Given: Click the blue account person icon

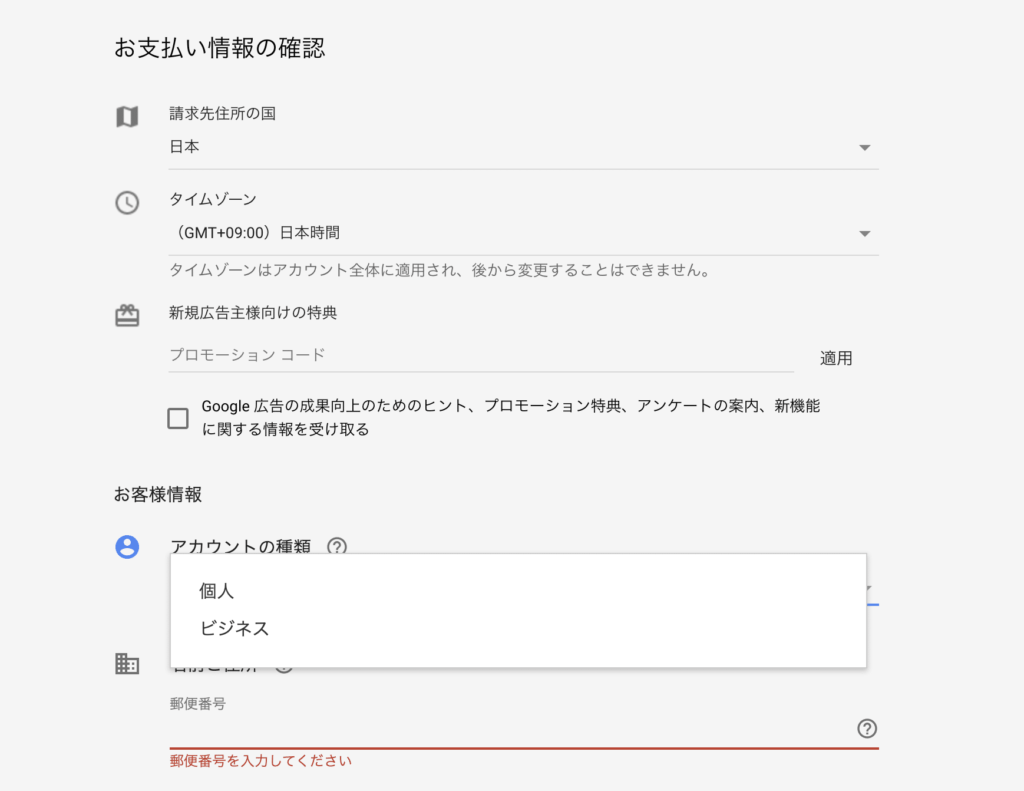Looking at the screenshot, I should 127,547.
